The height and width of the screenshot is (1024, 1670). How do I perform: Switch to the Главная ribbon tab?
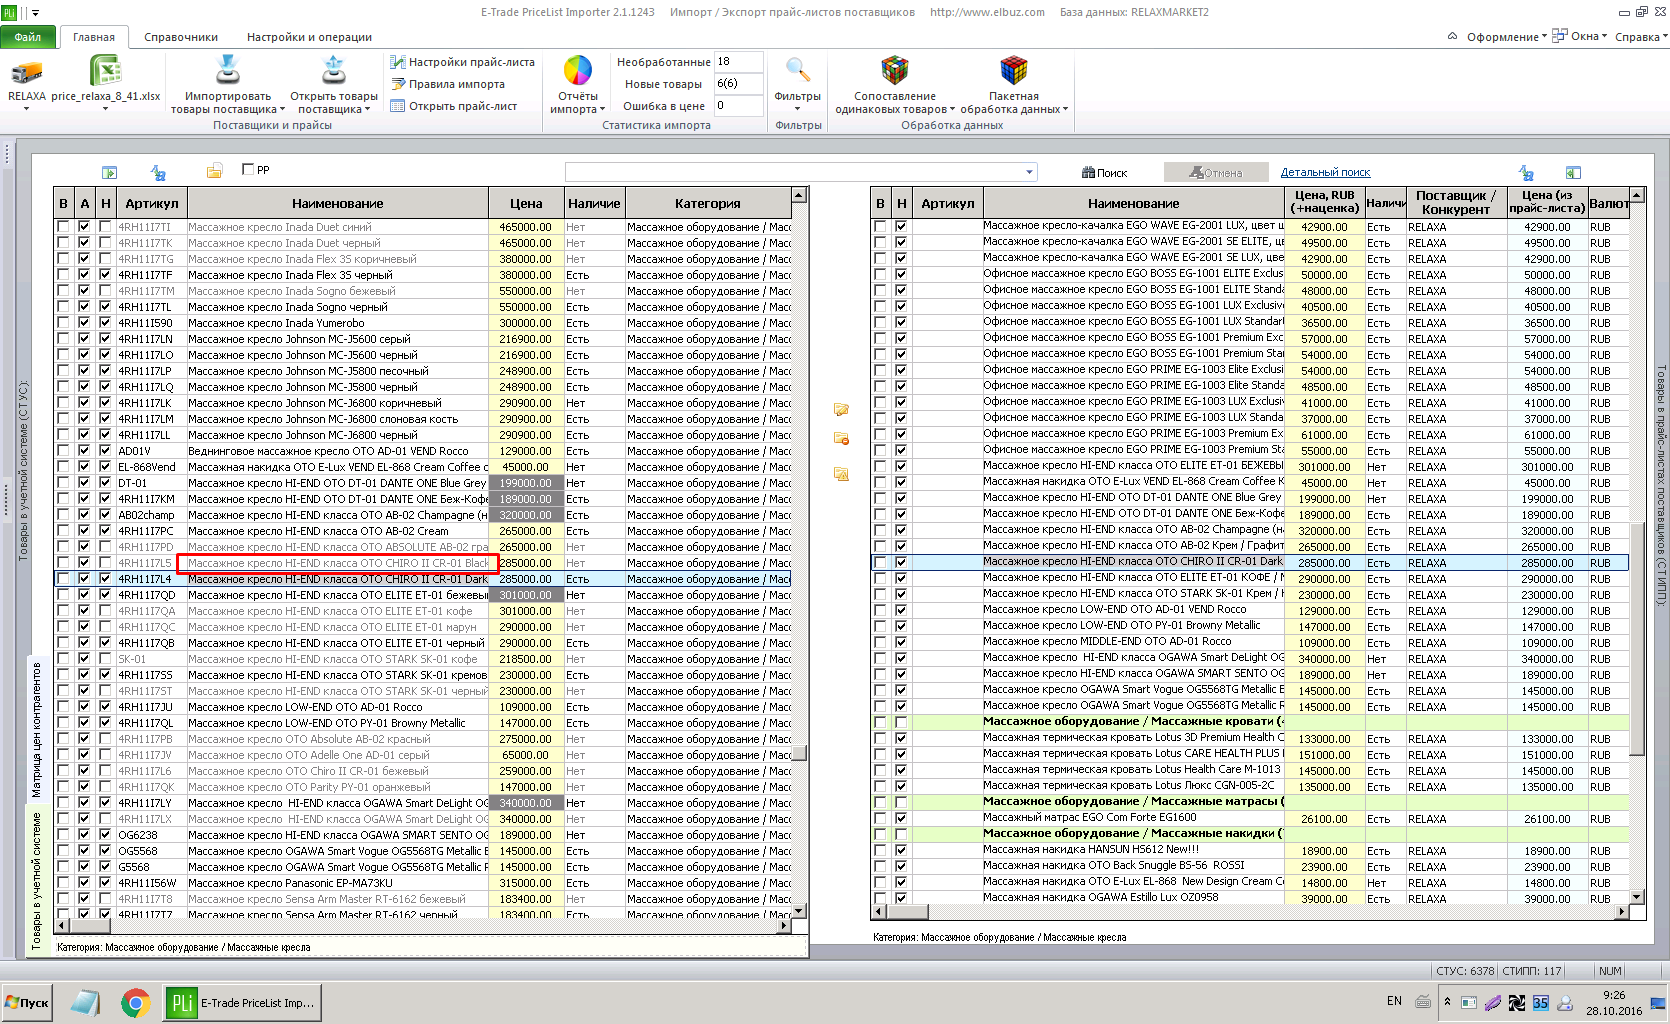(94, 37)
